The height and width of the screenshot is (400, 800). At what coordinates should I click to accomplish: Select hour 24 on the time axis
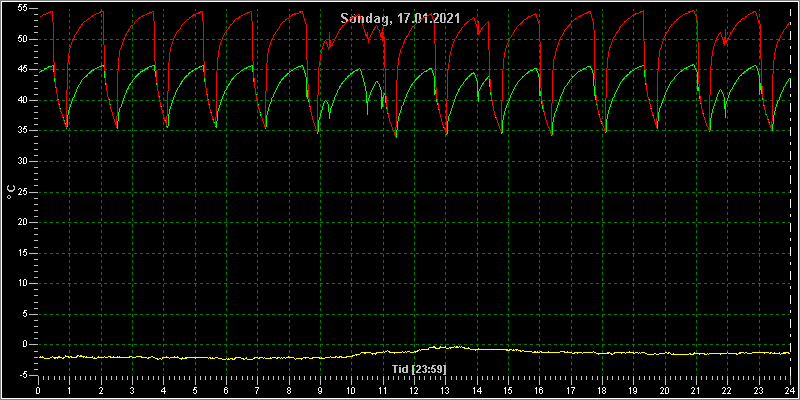pos(790,391)
